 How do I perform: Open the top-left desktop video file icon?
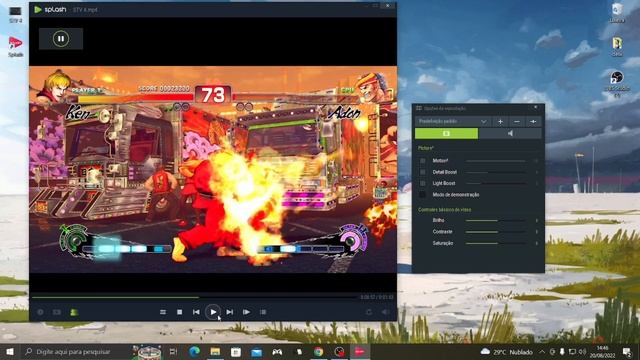(x=16, y=15)
